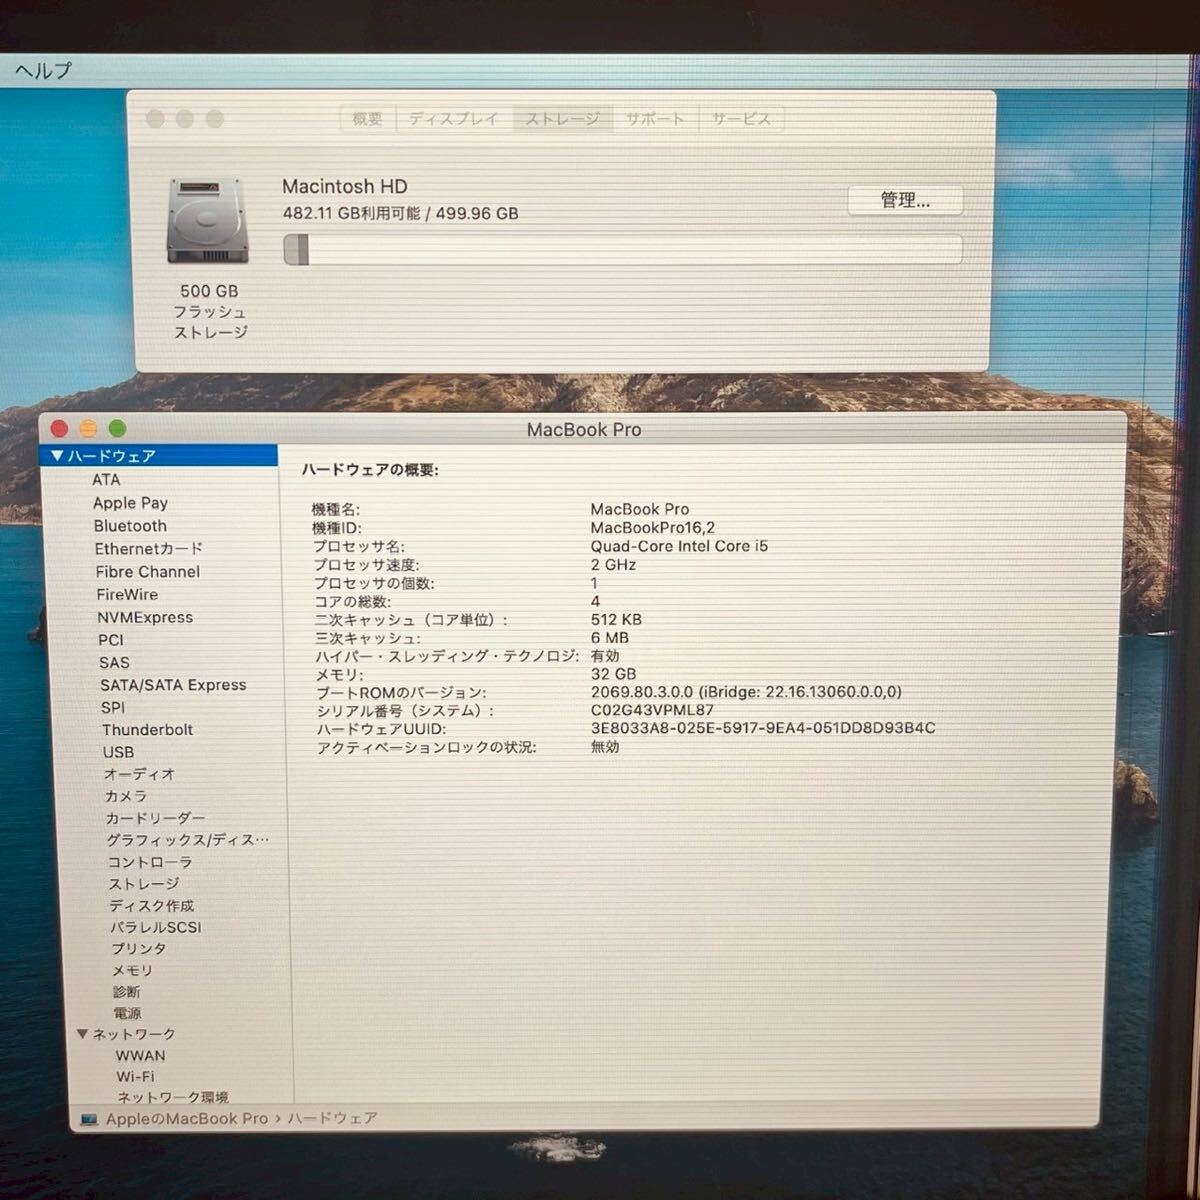Select USB in the sidebar
1200x1200 pixels.
pyautogui.click(x=118, y=752)
